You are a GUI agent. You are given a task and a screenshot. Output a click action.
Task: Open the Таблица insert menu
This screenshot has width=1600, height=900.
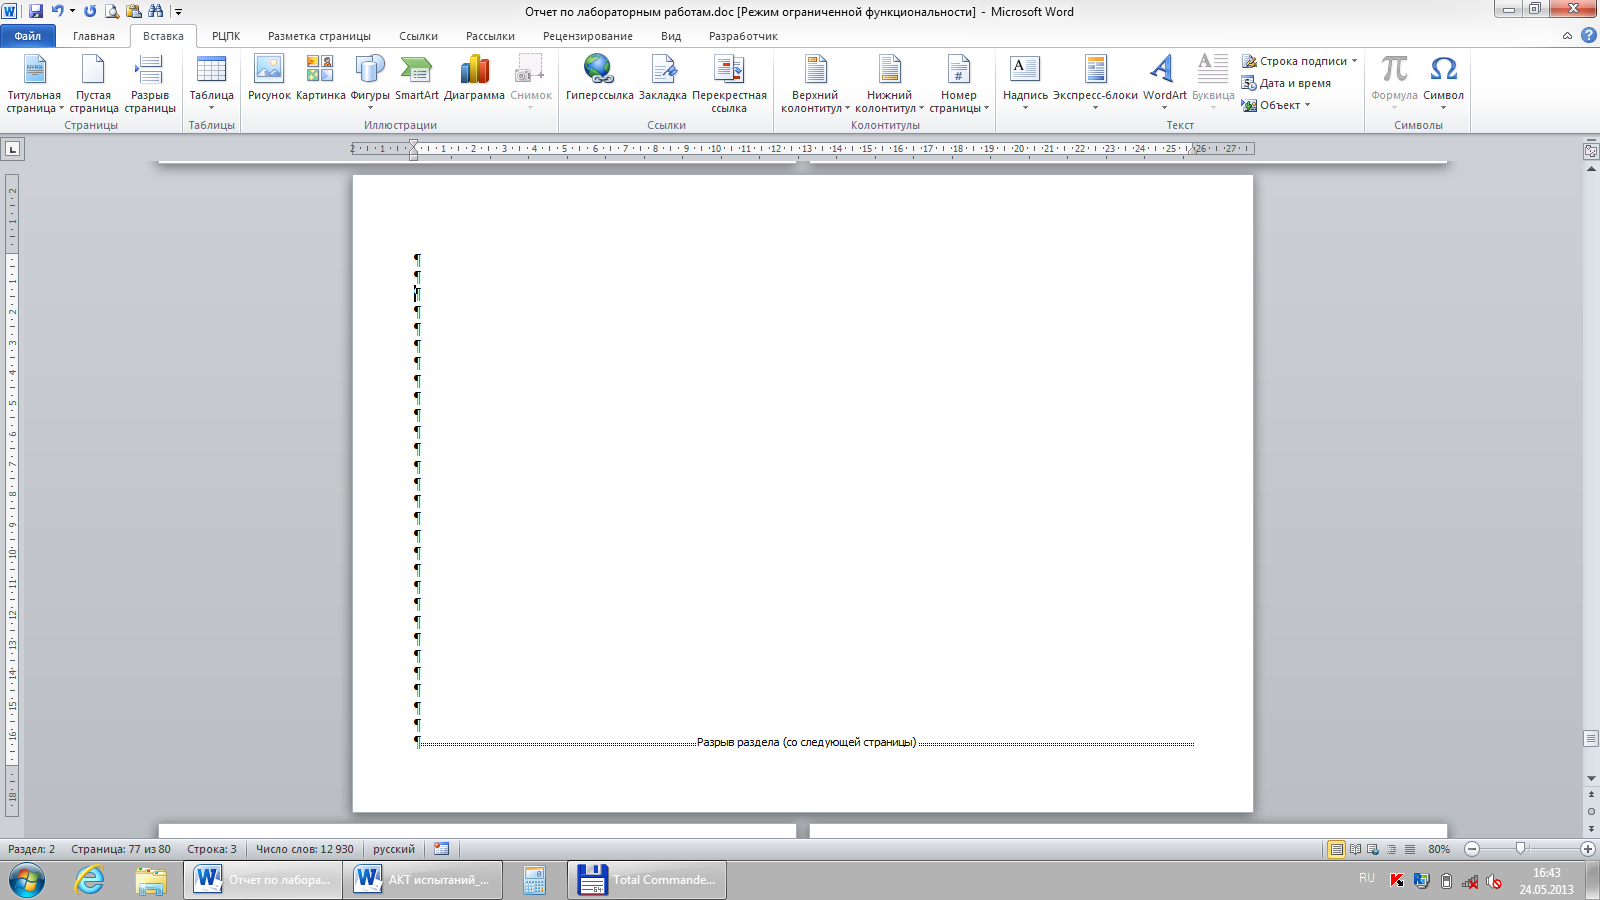tap(212, 84)
